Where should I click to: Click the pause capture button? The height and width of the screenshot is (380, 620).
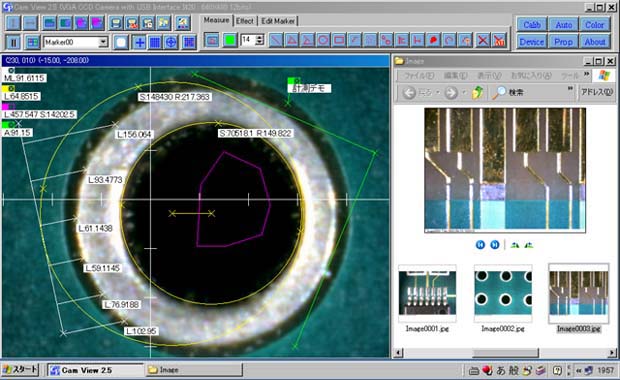13,42
